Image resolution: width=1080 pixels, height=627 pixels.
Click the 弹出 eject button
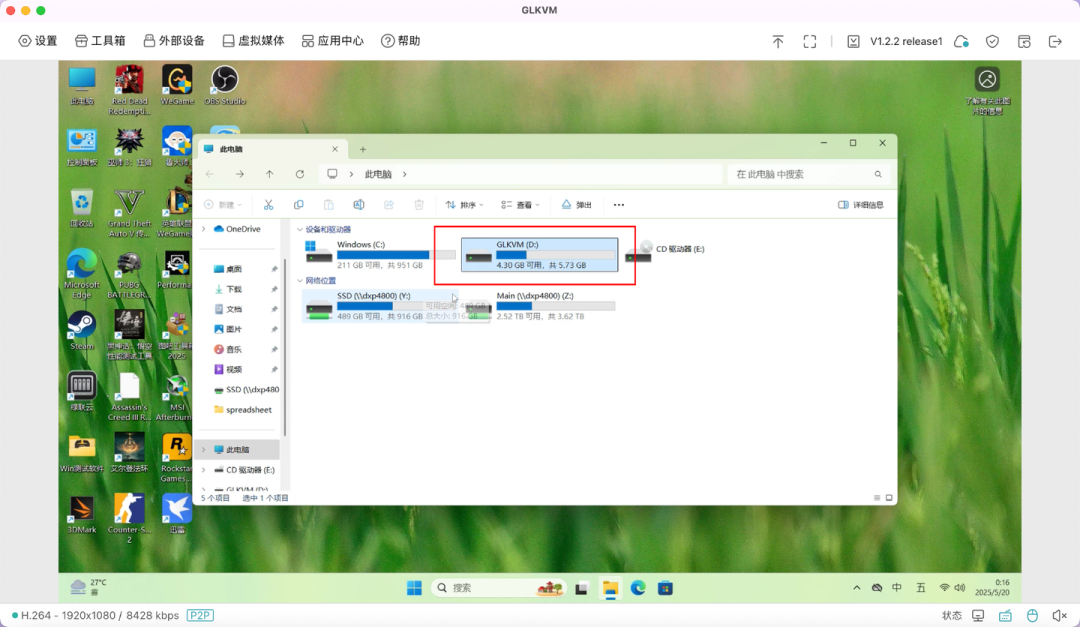tap(576, 205)
